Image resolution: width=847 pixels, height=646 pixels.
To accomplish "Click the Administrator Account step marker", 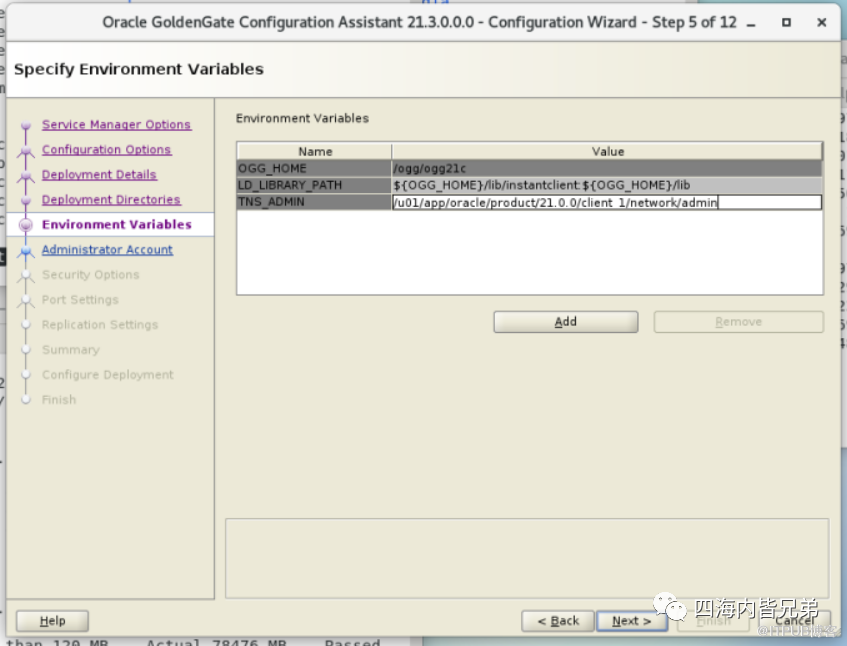I will pos(25,251).
